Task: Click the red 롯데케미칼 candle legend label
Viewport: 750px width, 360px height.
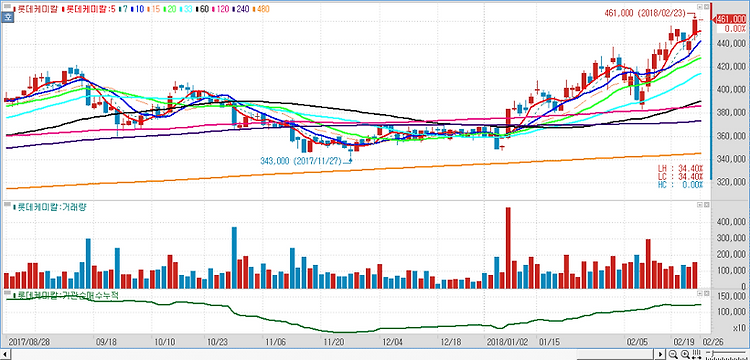Action: [36, 9]
